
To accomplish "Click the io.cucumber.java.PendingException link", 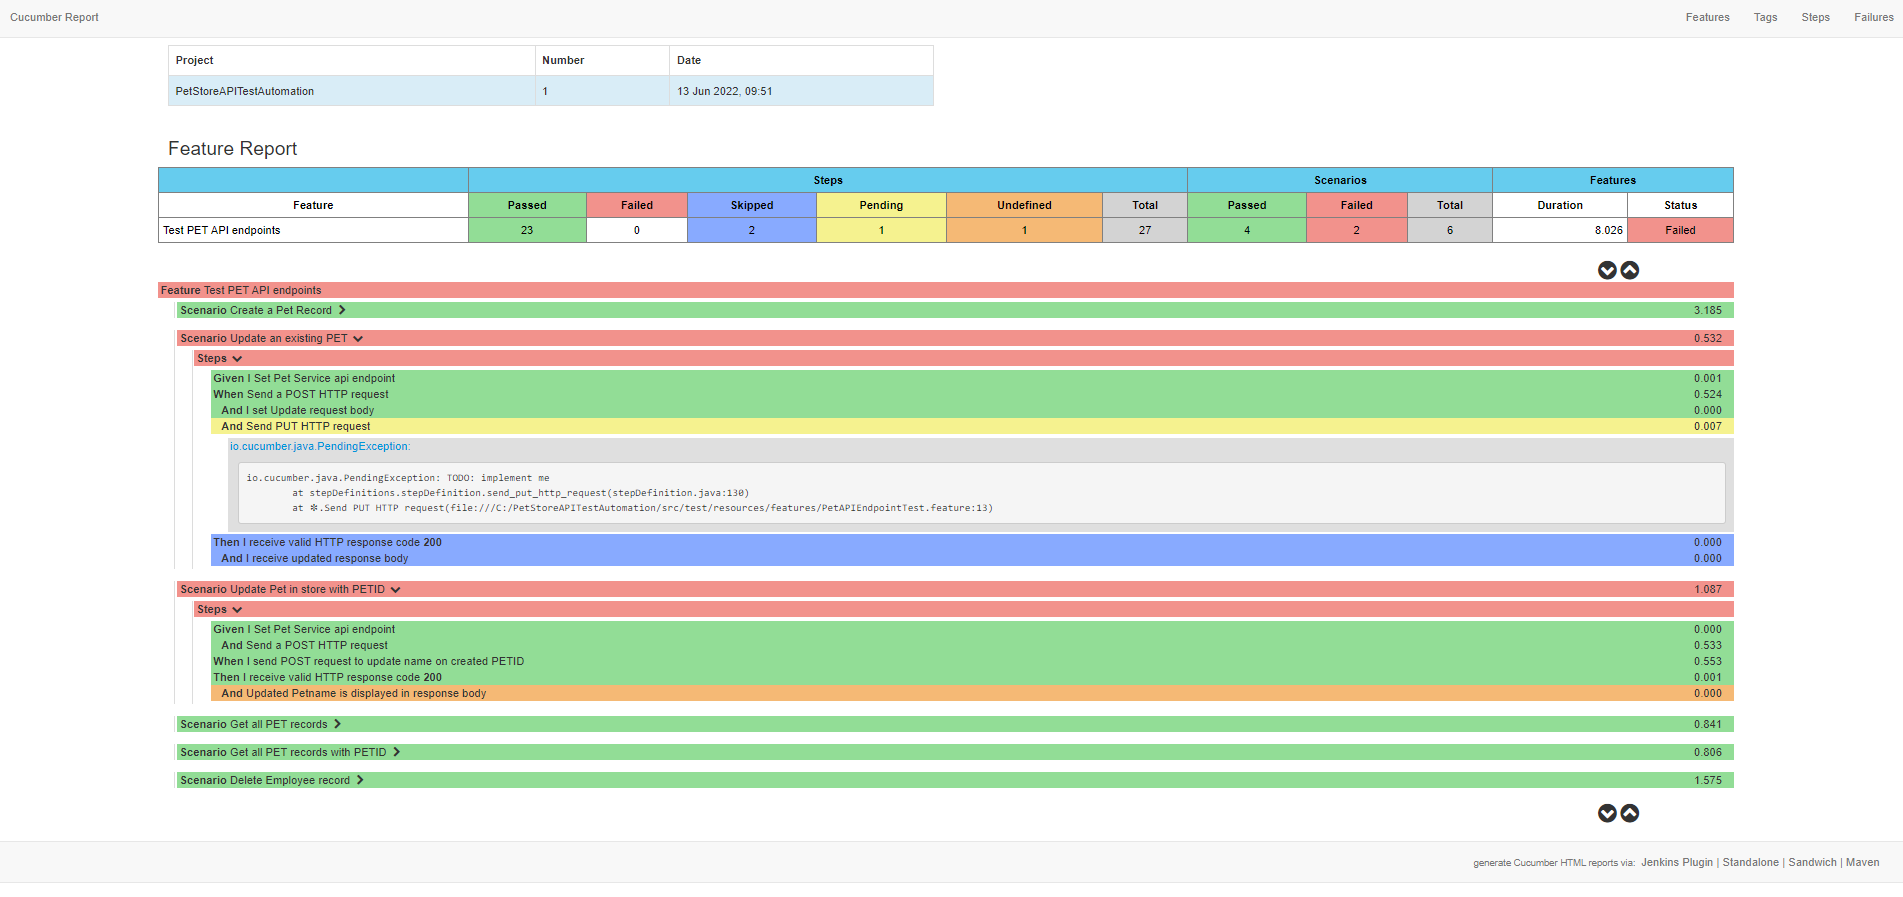I will click(320, 446).
